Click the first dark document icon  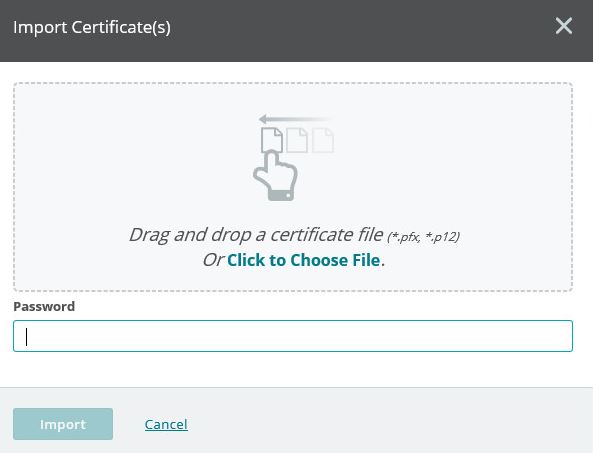pos(272,140)
